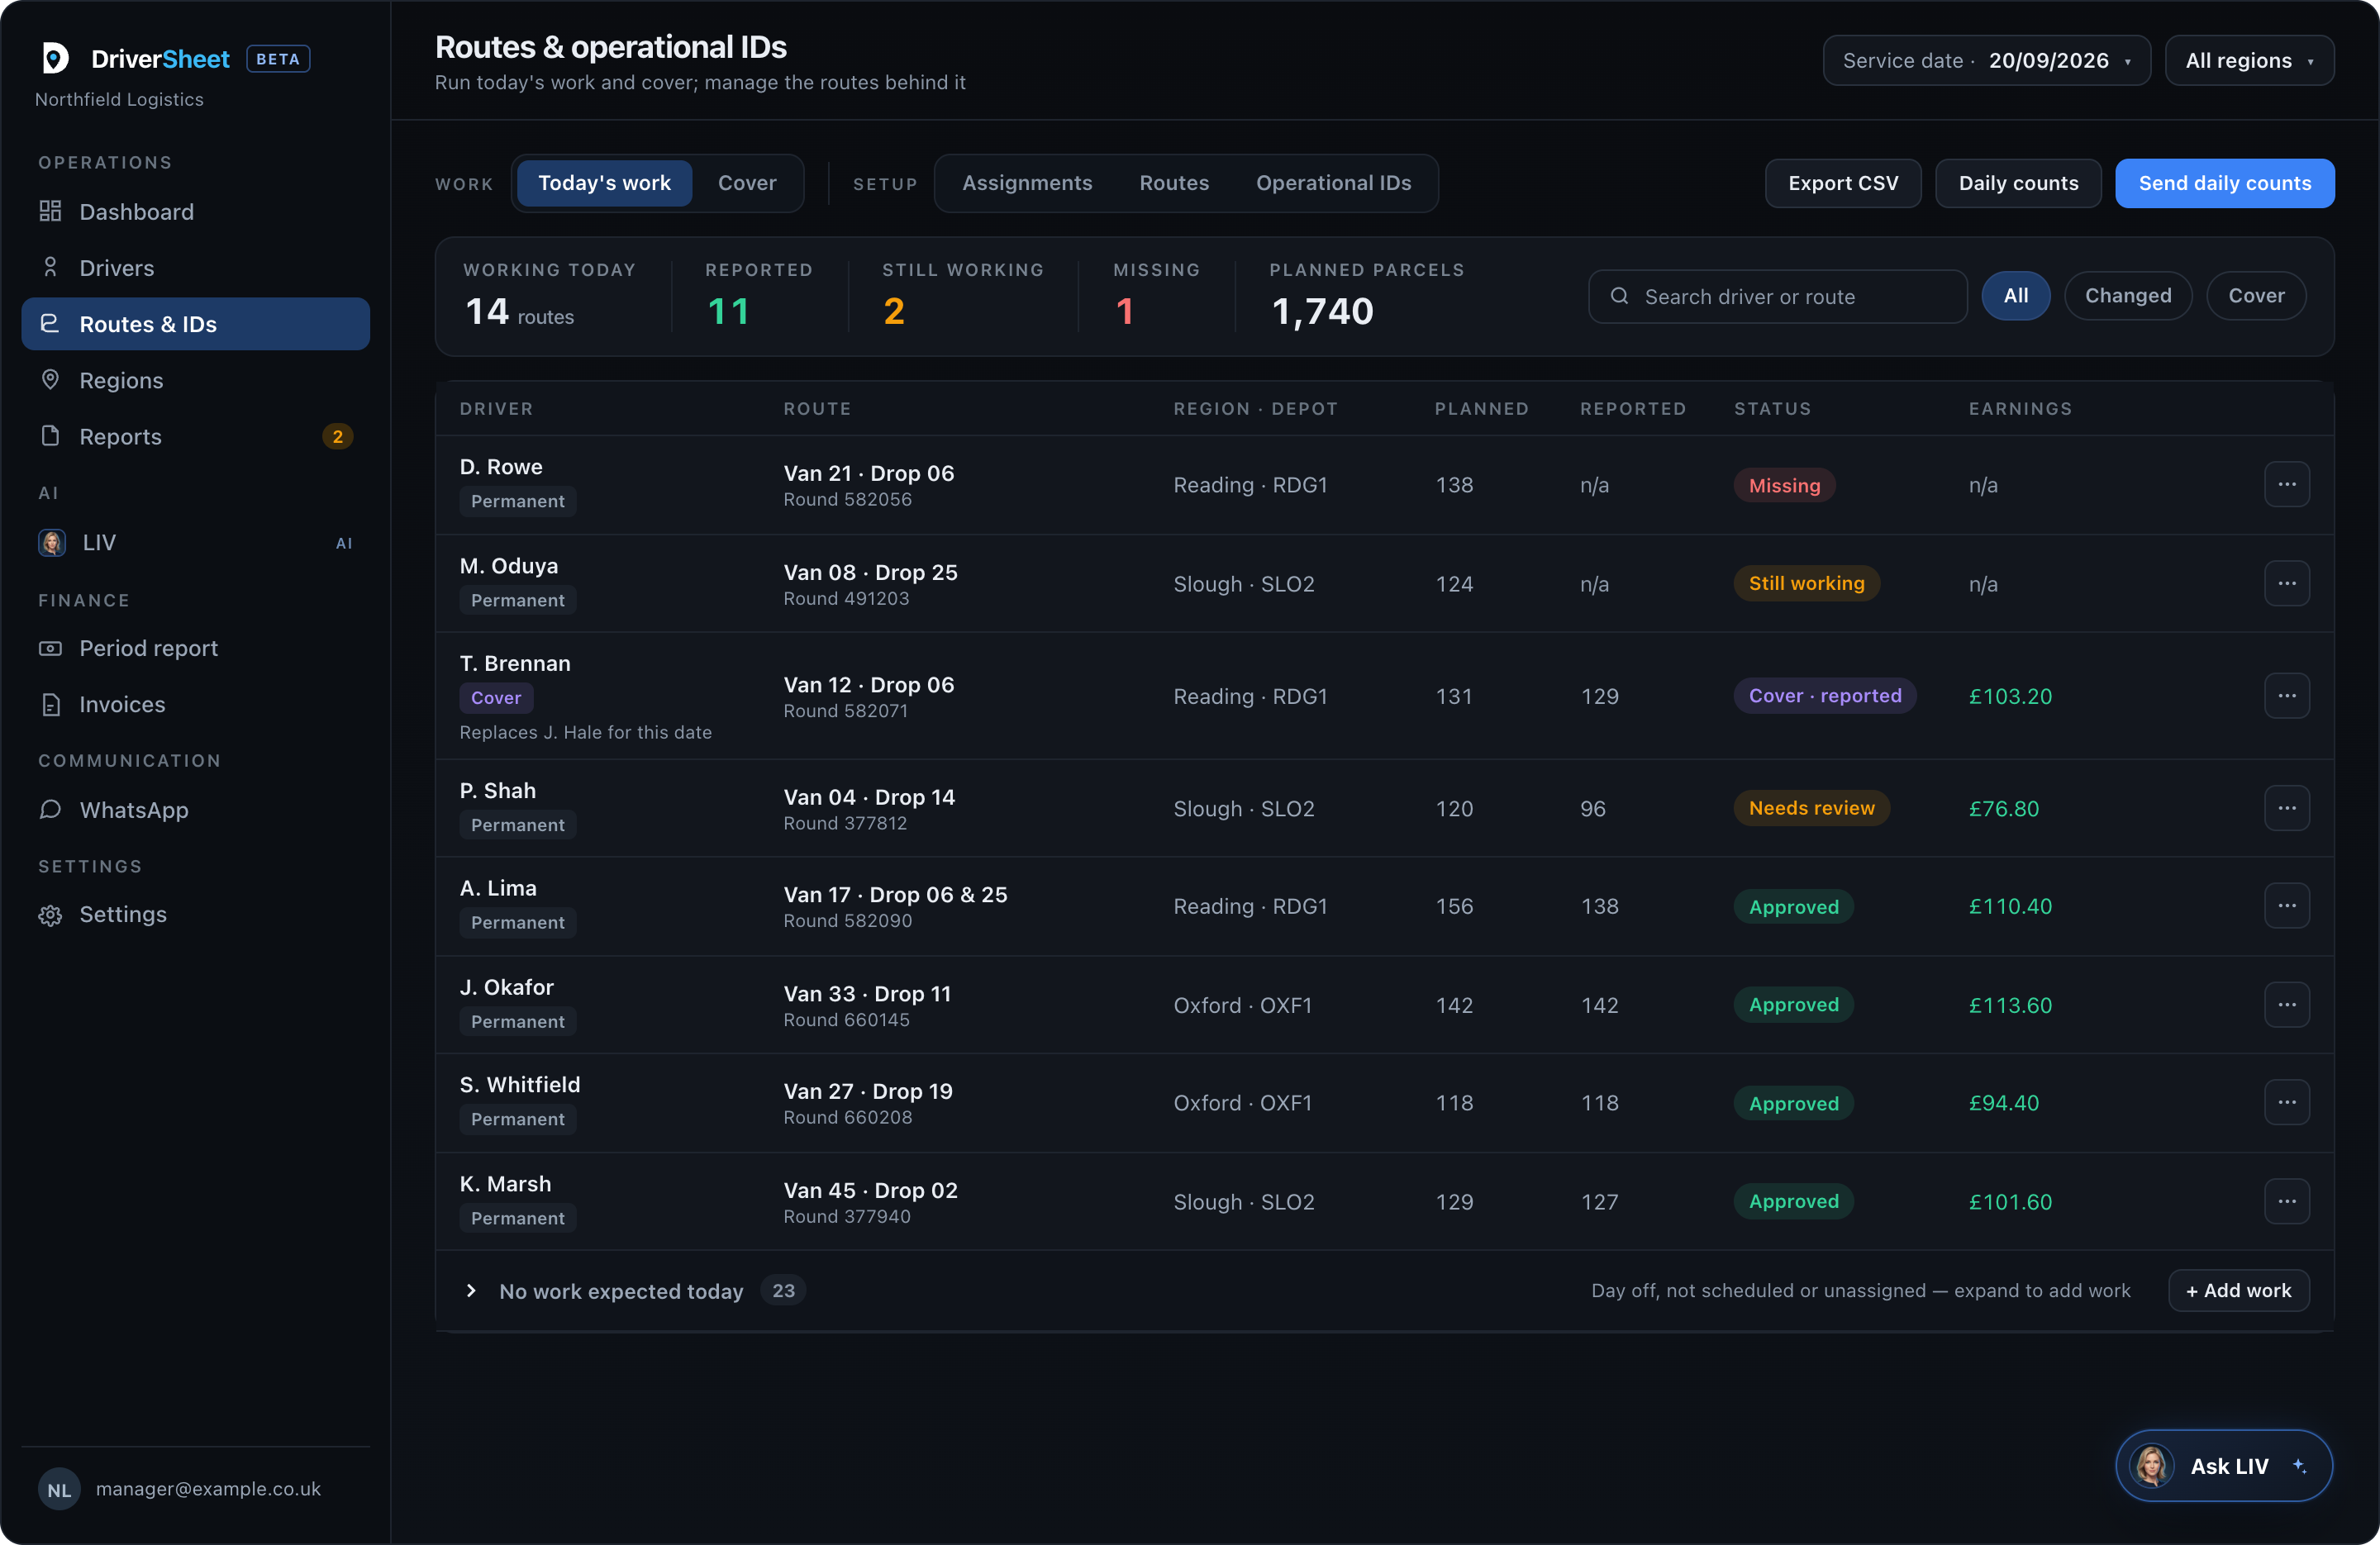
Task: Click the Needs review badge for P. Shah
Action: pyautogui.click(x=1811, y=808)
